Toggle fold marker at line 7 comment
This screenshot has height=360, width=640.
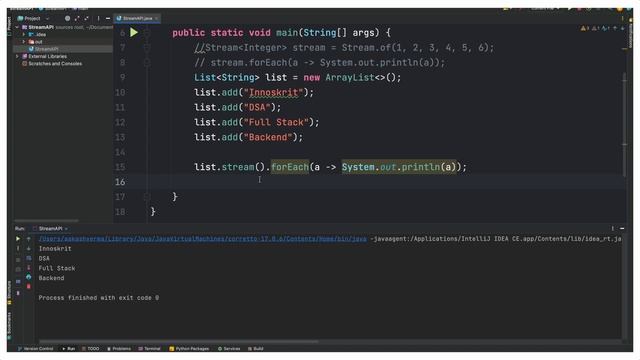pos(147,48)
